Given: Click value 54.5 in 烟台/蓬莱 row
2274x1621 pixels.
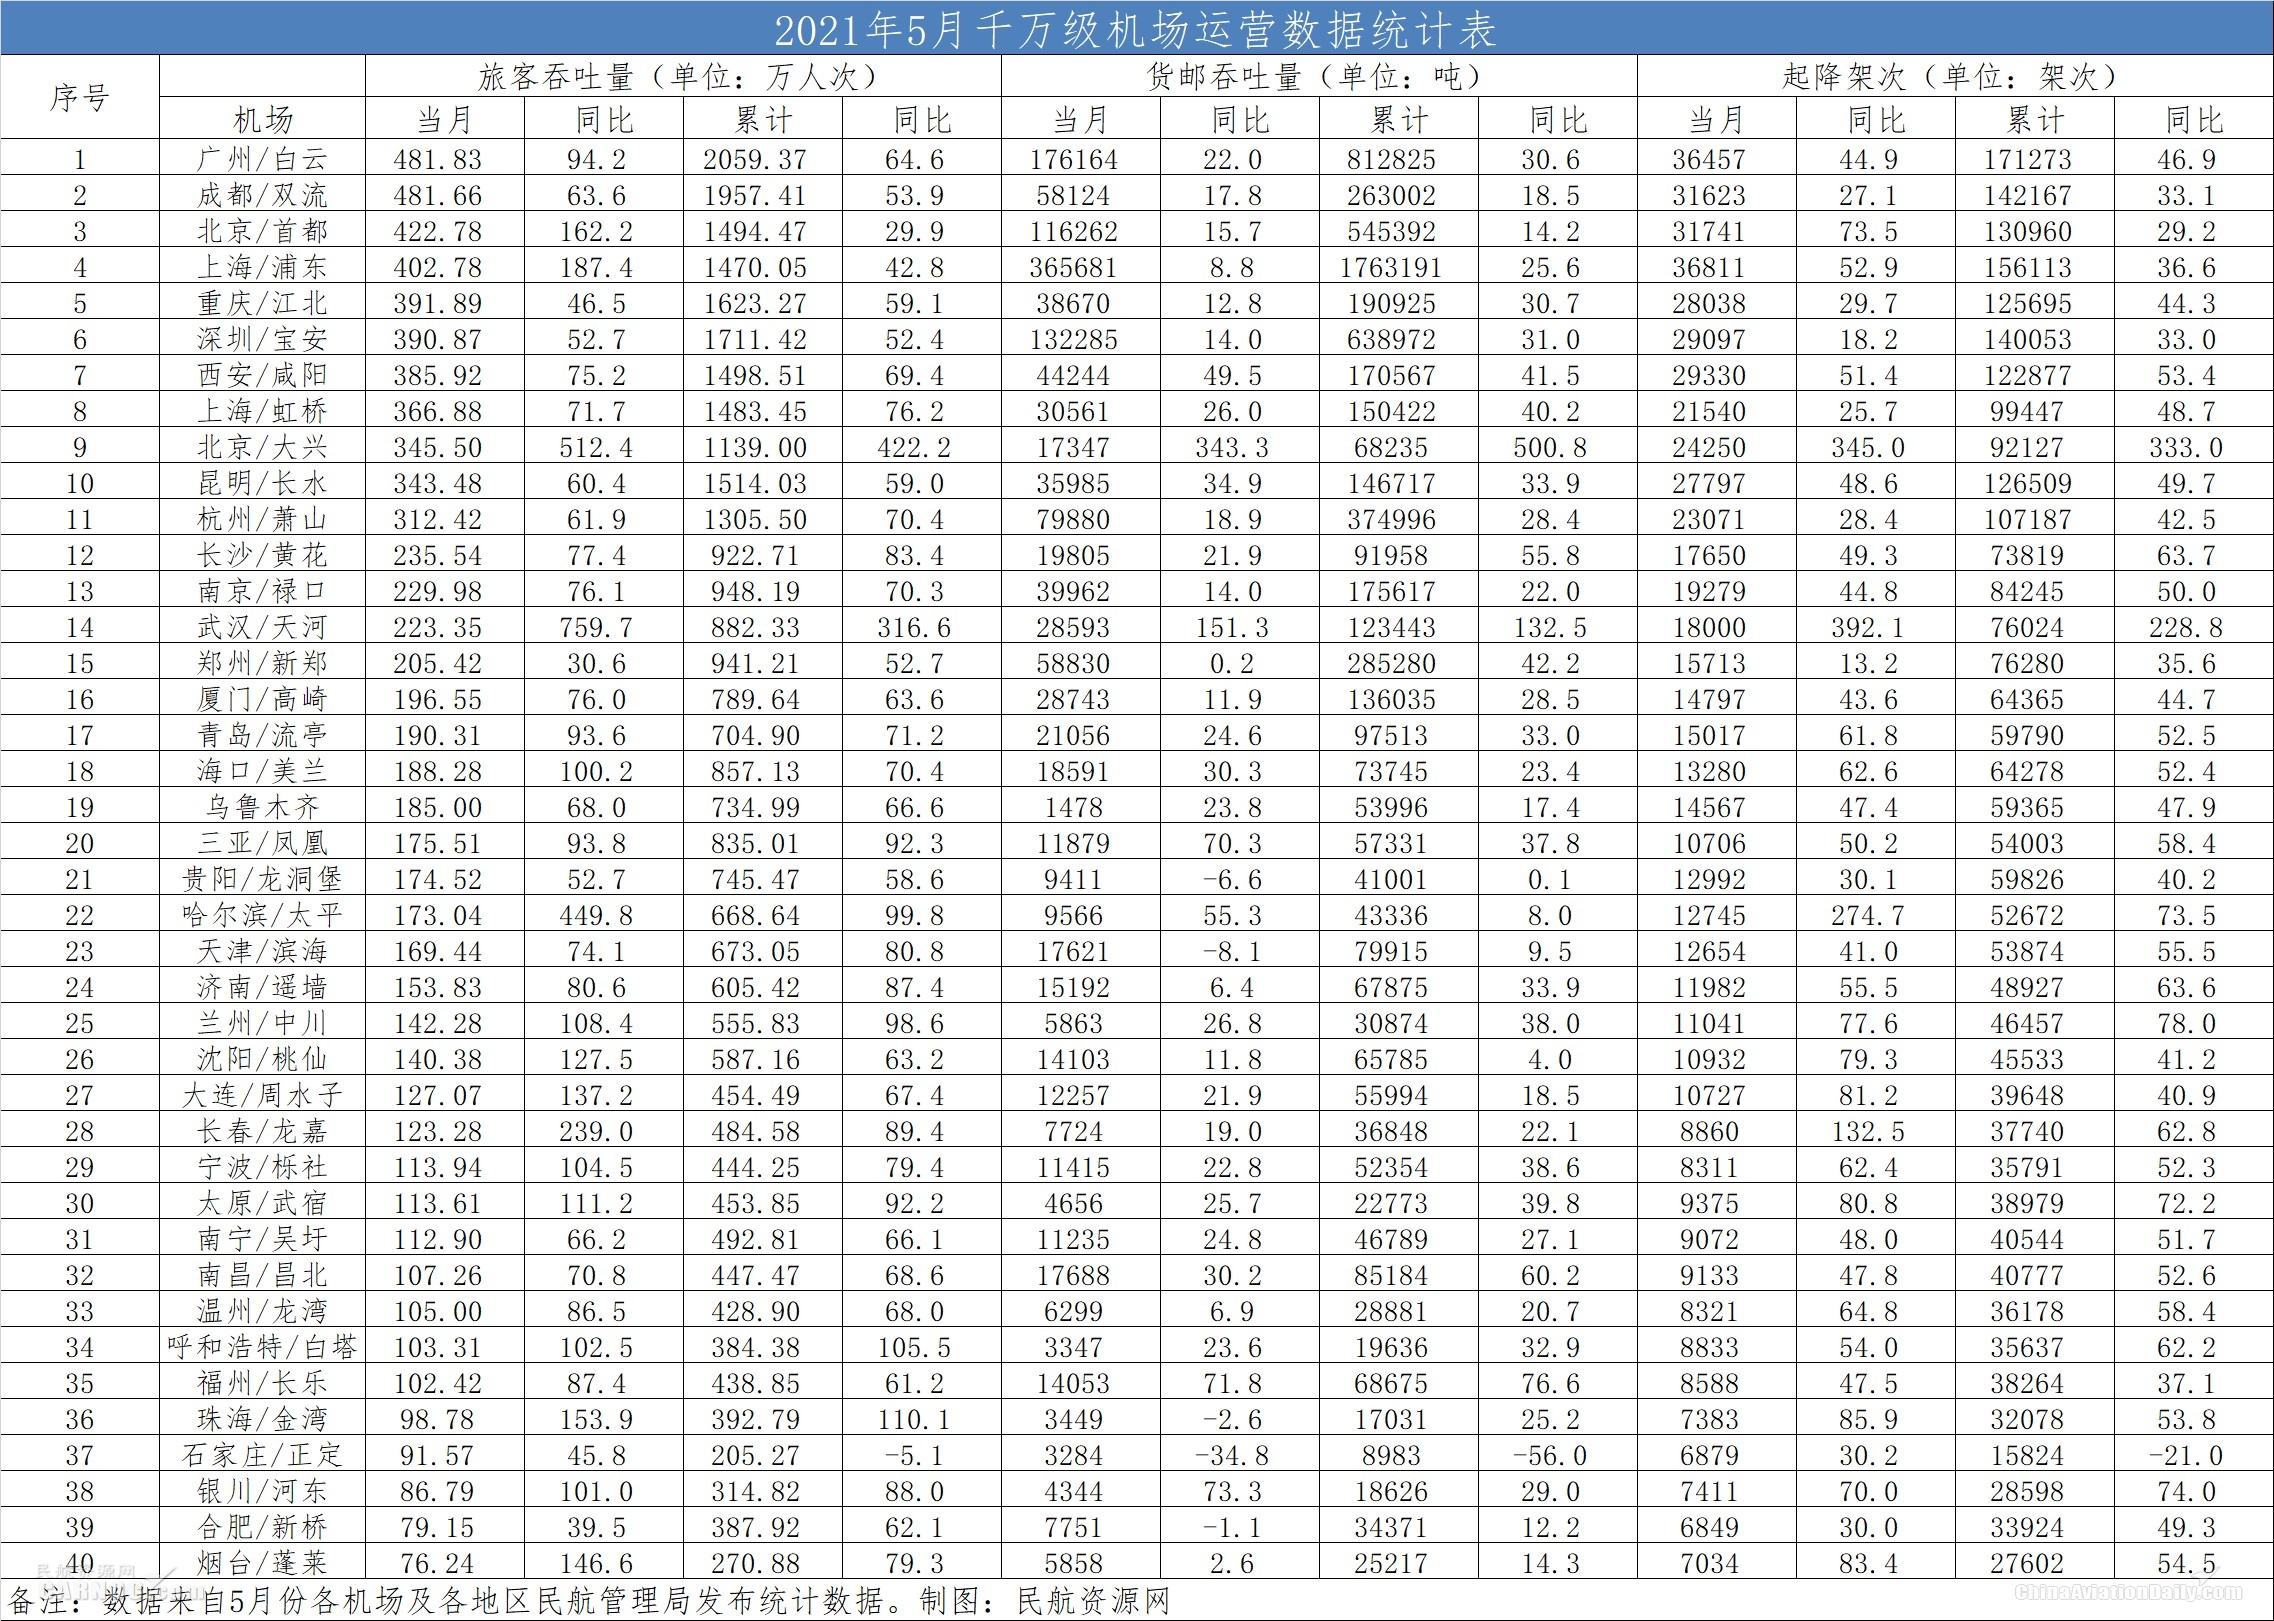Looking at the screenshot, I should coord(2187,1564).
